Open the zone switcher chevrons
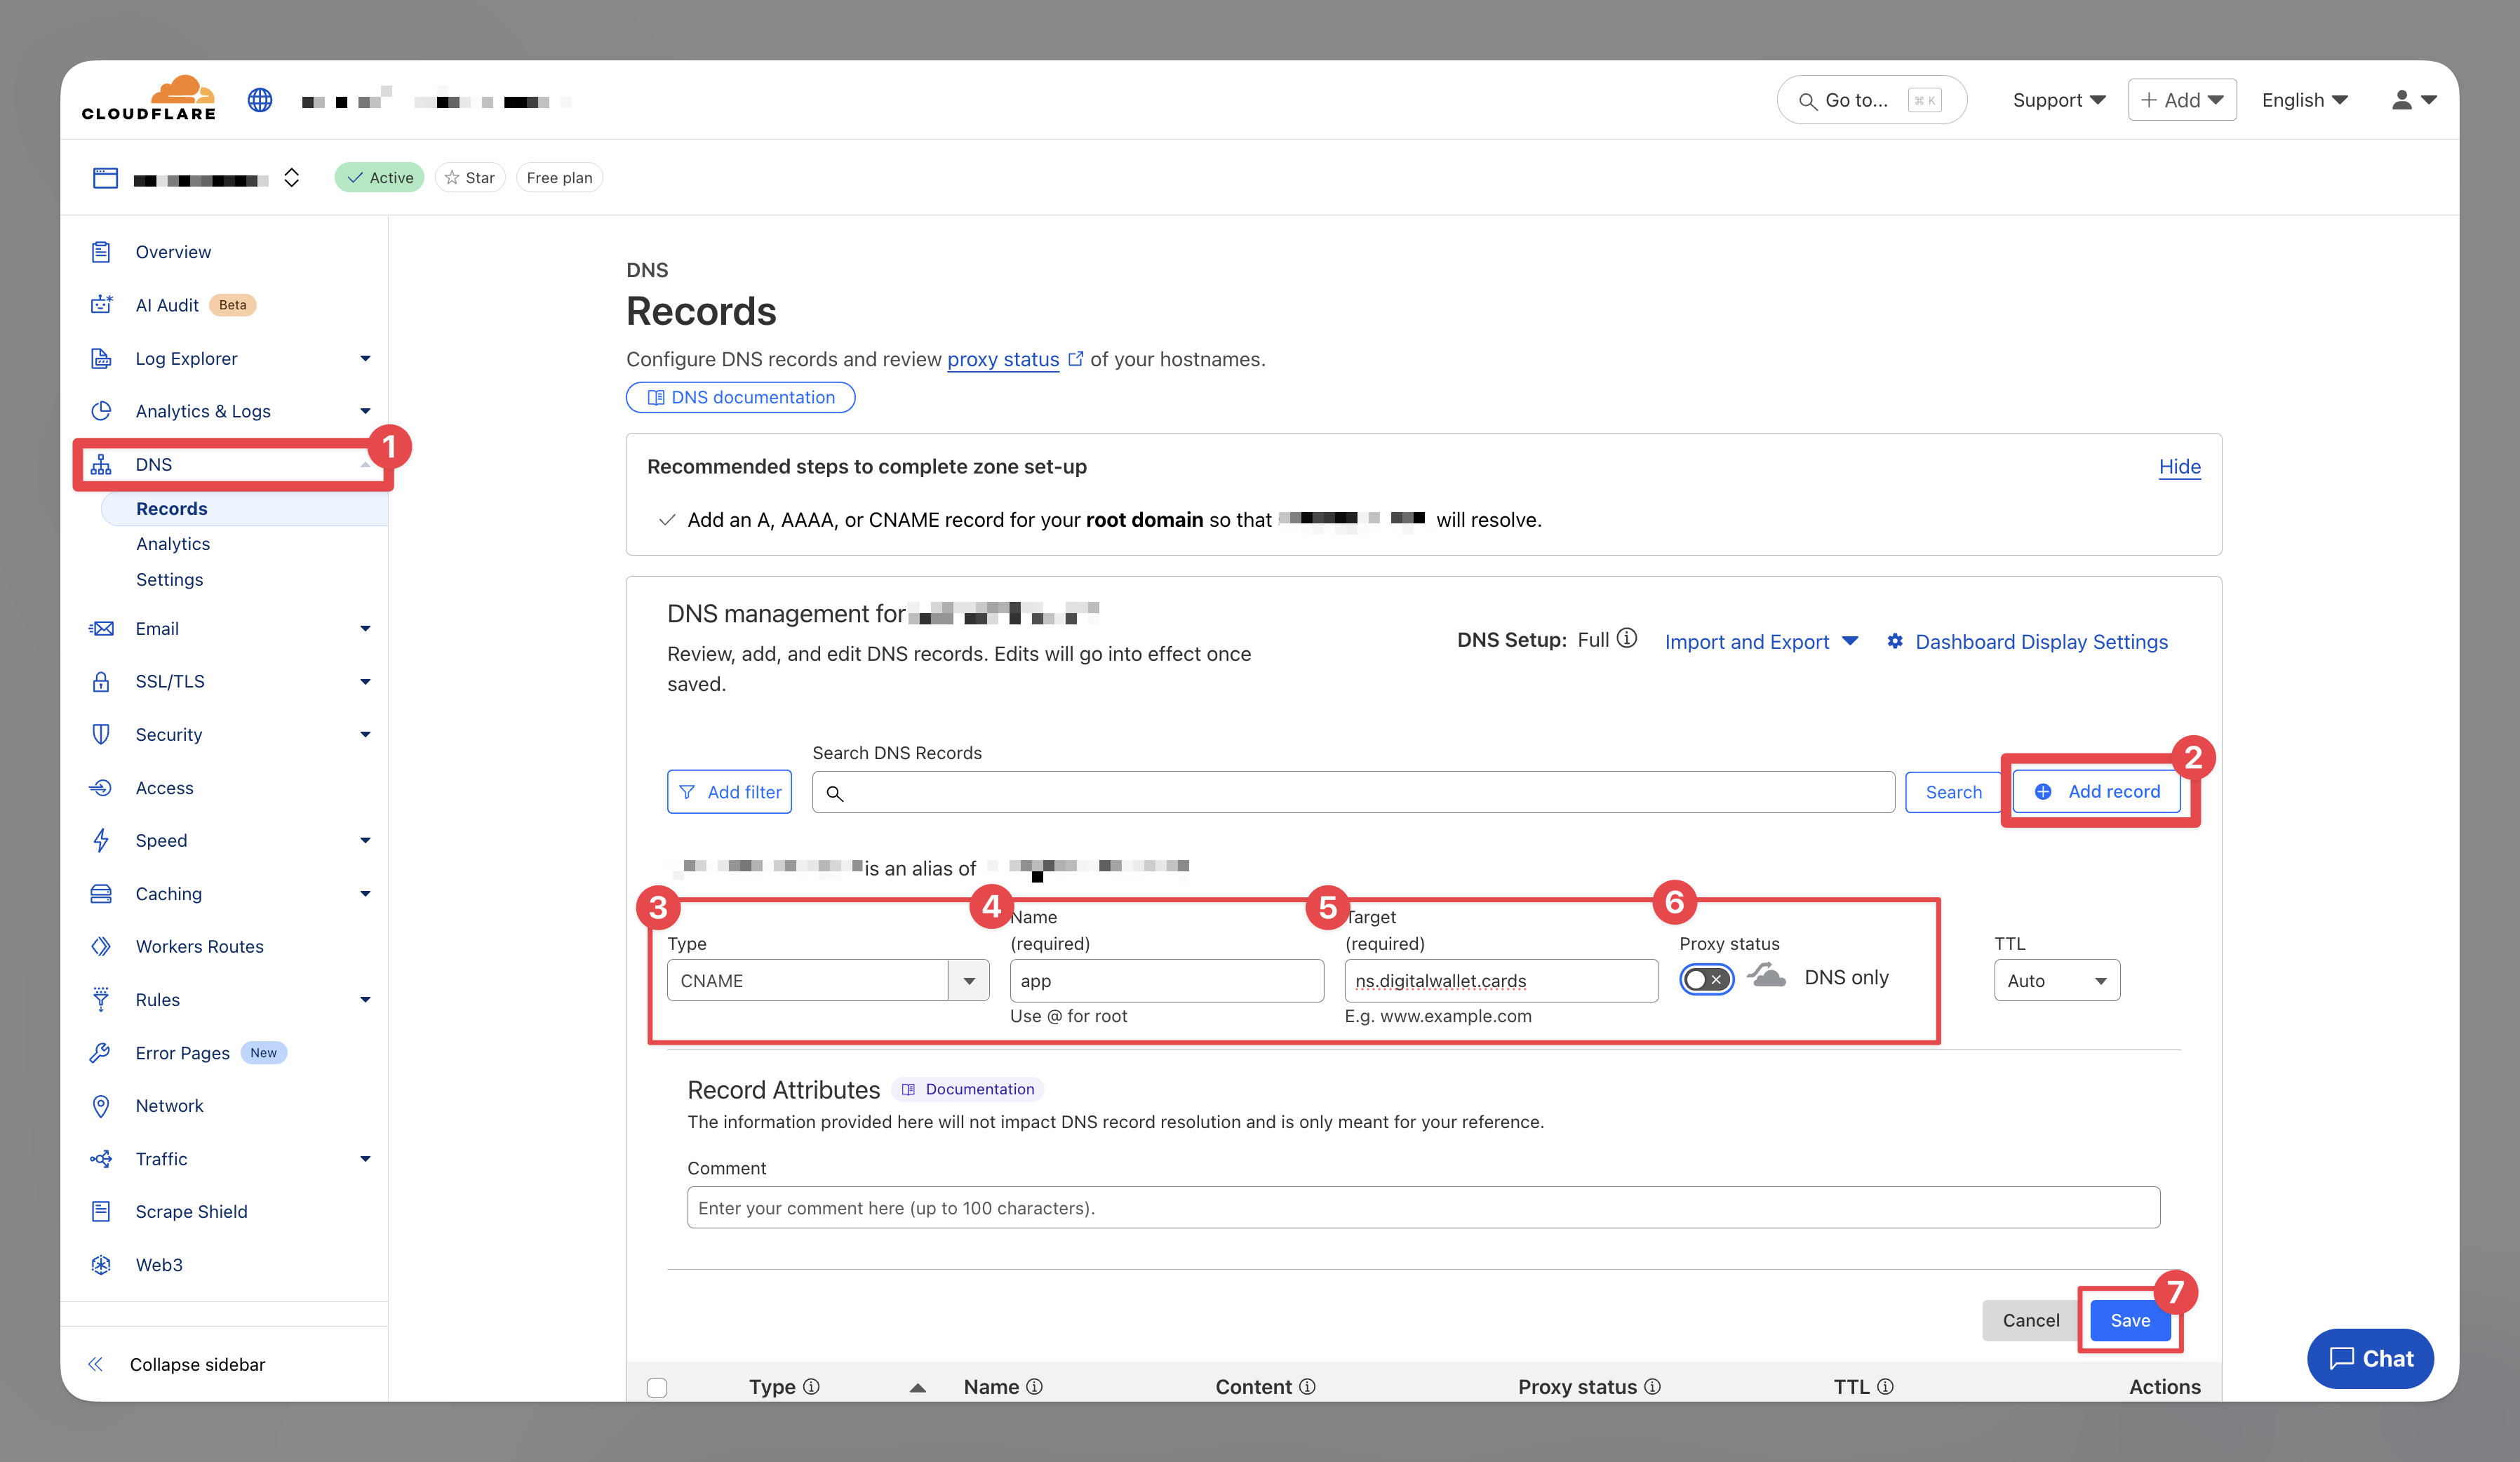Image resolution: width=2520 pixels, height=1462 pixels. [x=292, y=177]
